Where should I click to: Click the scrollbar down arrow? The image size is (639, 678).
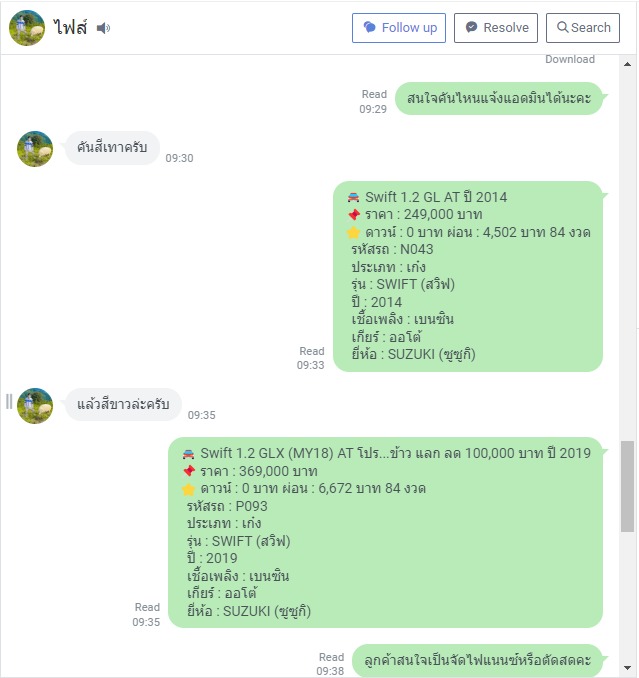(627, 668)
